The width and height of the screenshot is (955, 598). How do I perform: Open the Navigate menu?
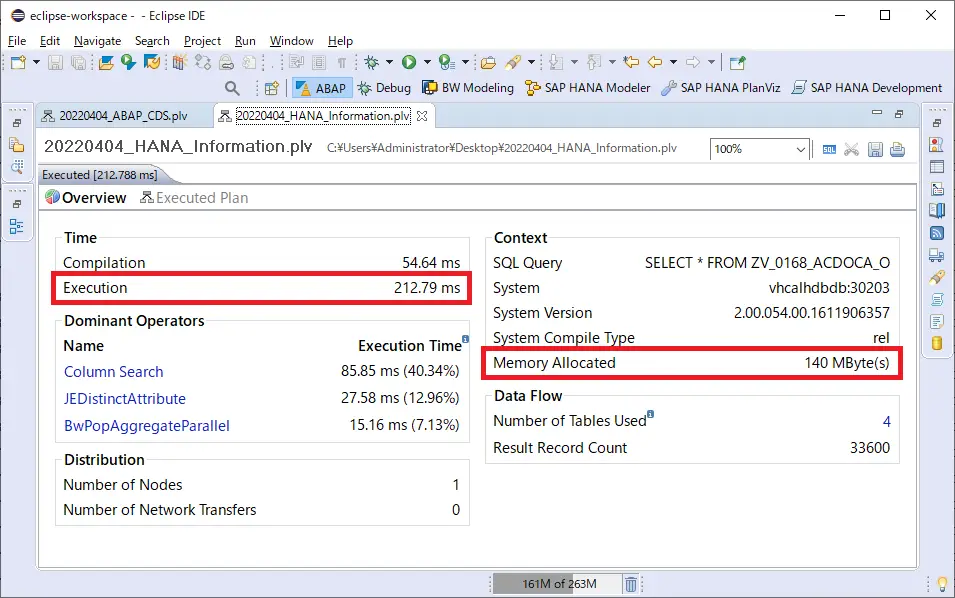click(x=97, y=41)
